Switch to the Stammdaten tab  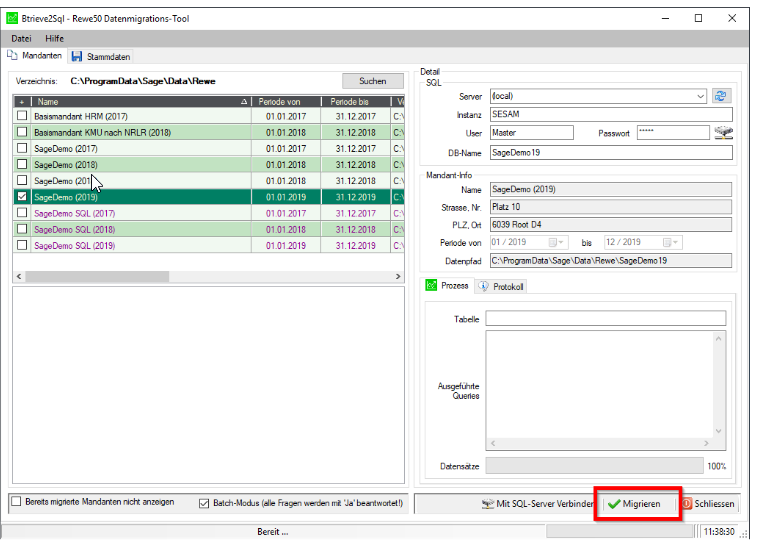tap(101, 57)
